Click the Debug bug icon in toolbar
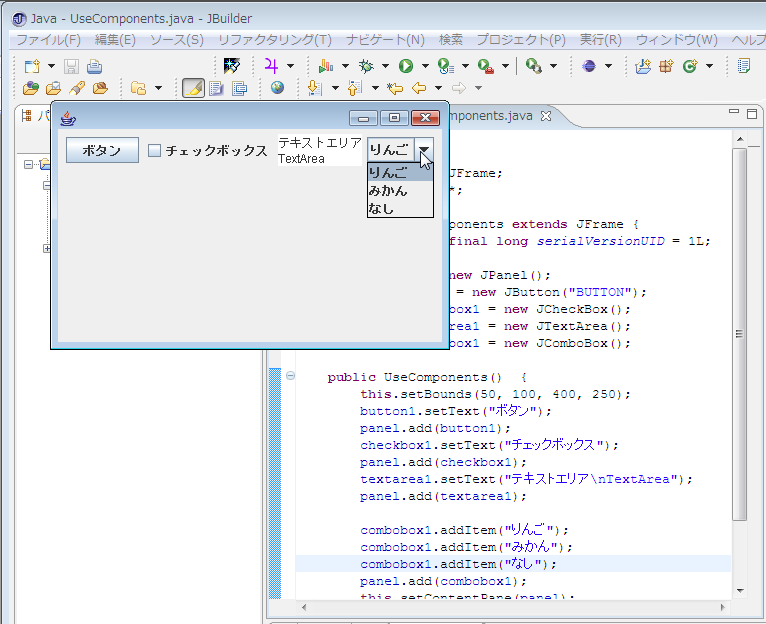This screenshot has width=766, height=624. coord(367,66)
